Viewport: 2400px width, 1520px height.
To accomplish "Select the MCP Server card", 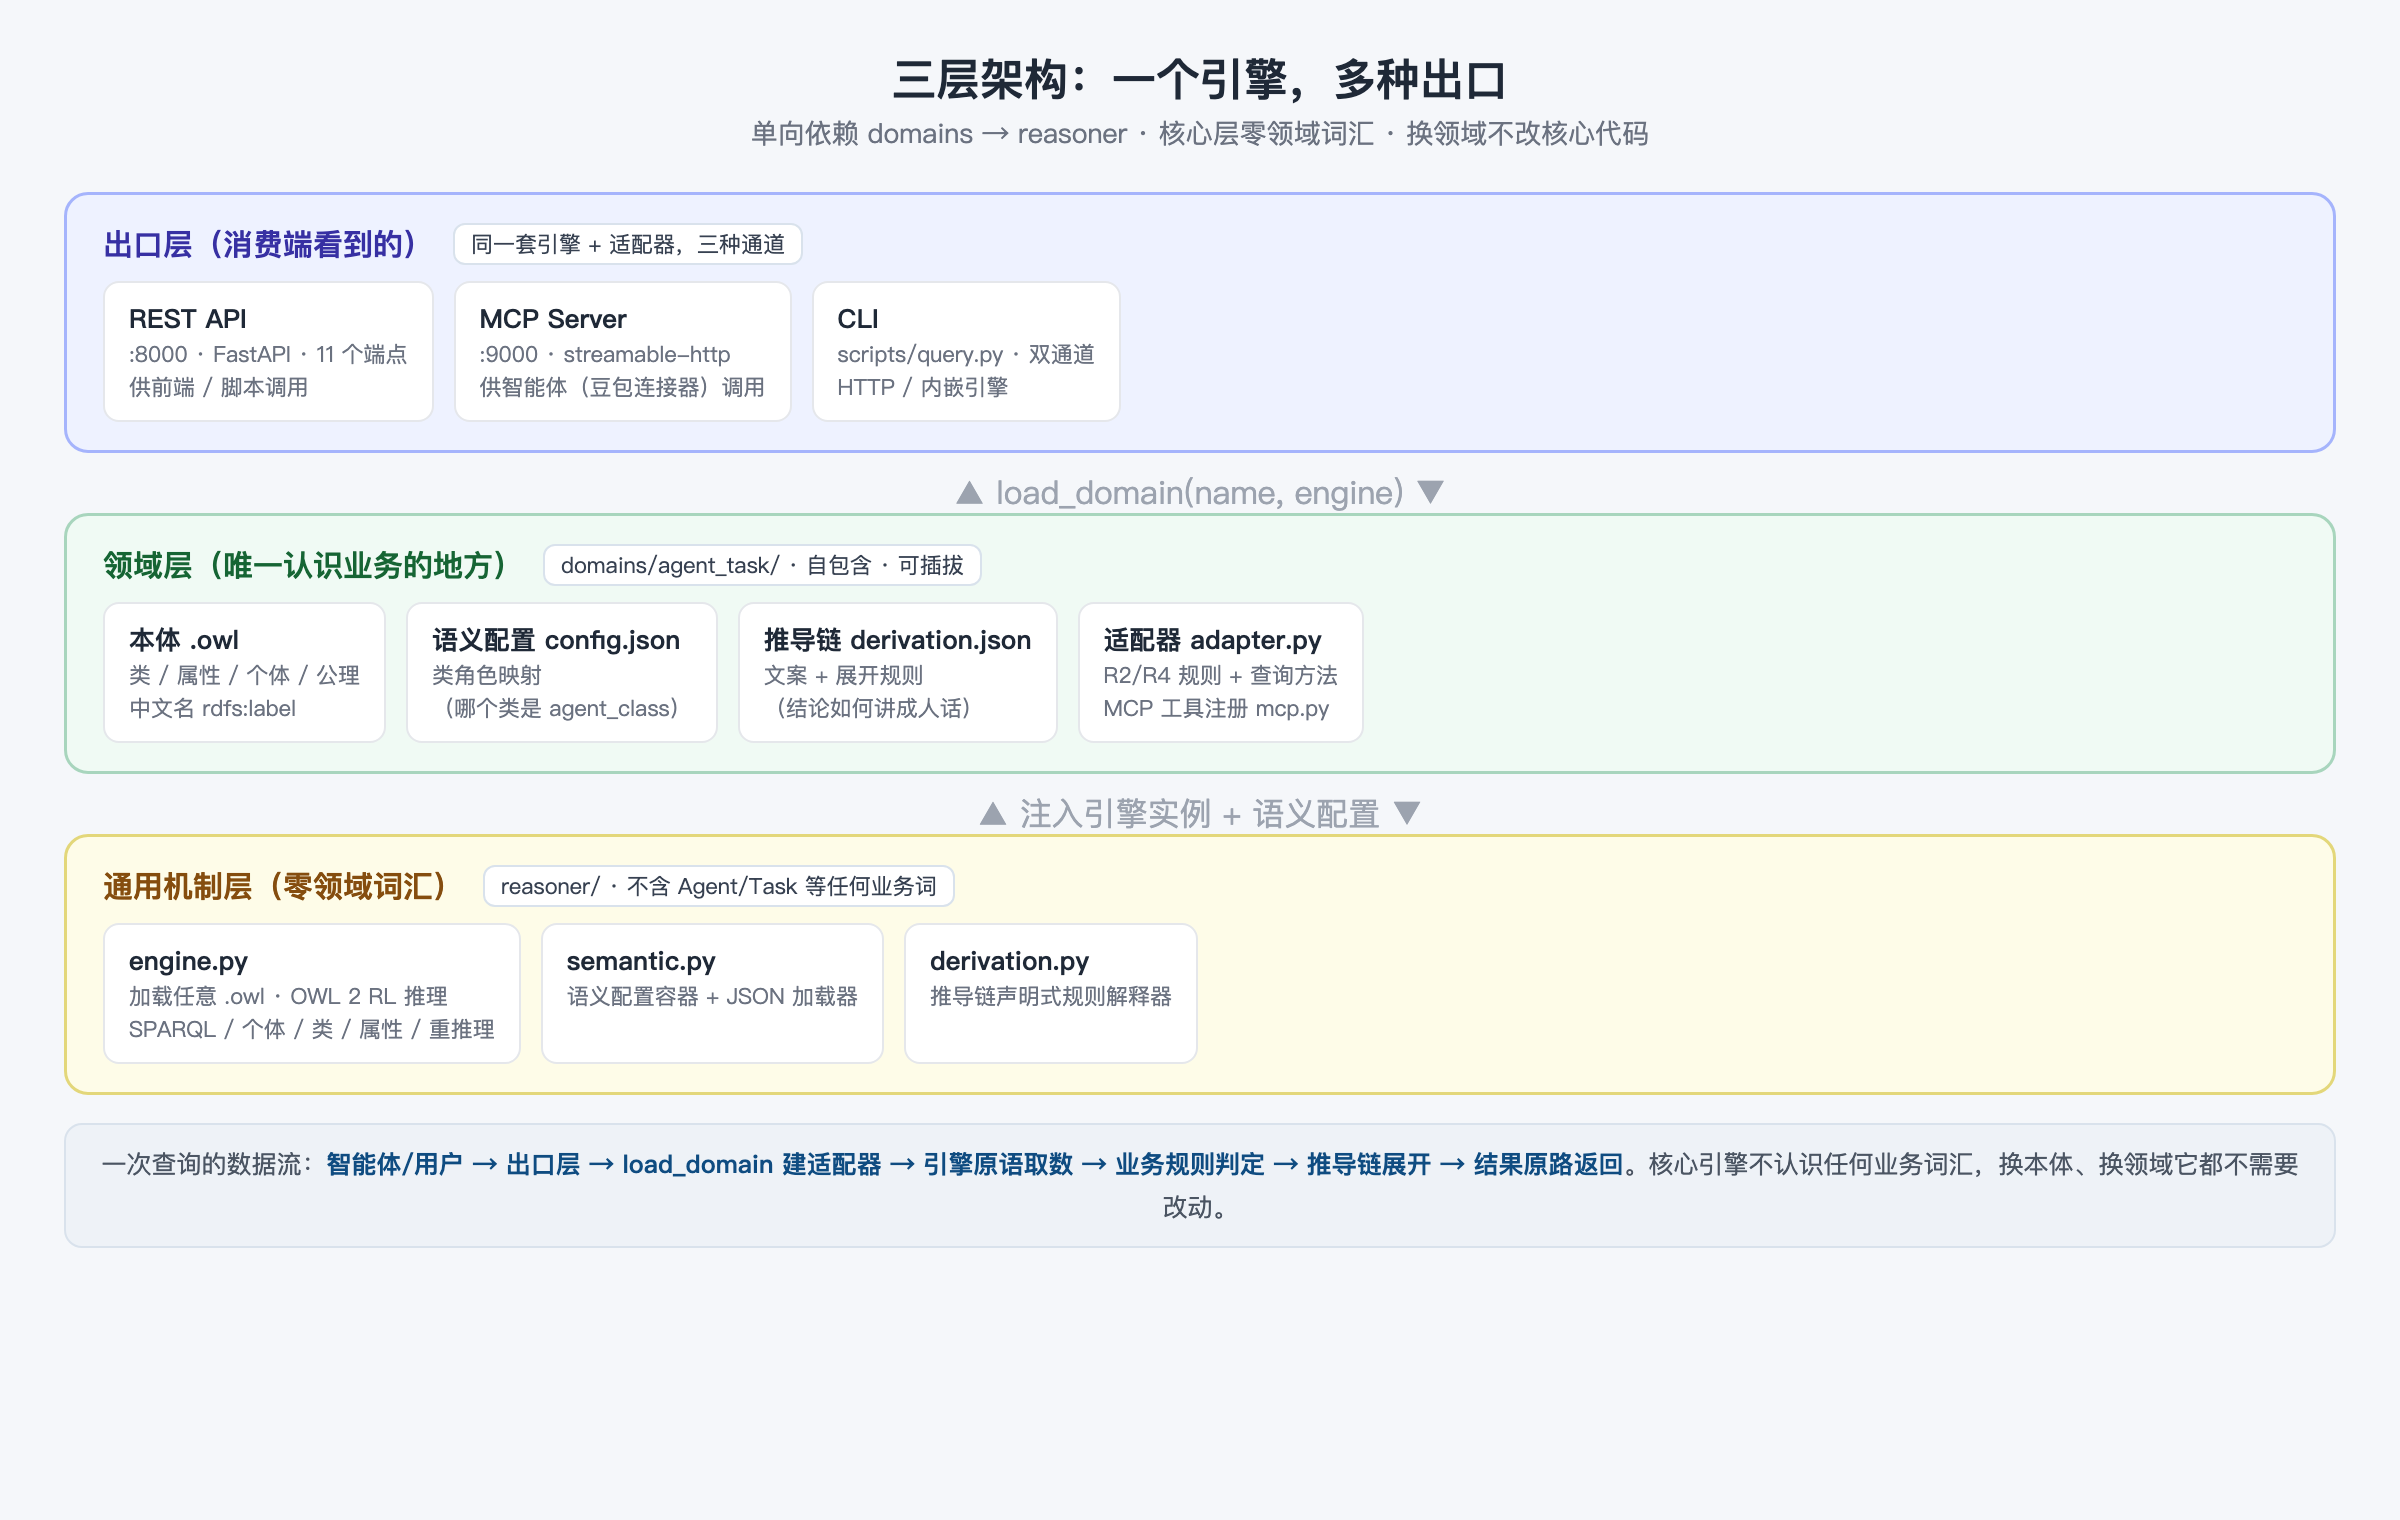I will tap(622, 351).
